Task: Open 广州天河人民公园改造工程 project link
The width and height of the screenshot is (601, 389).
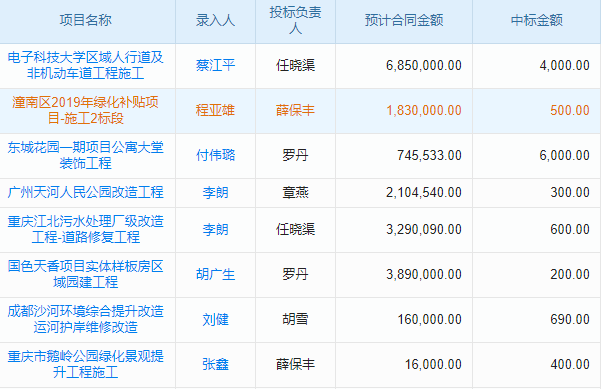Action: pyautogui.click(x=85, y=192)
